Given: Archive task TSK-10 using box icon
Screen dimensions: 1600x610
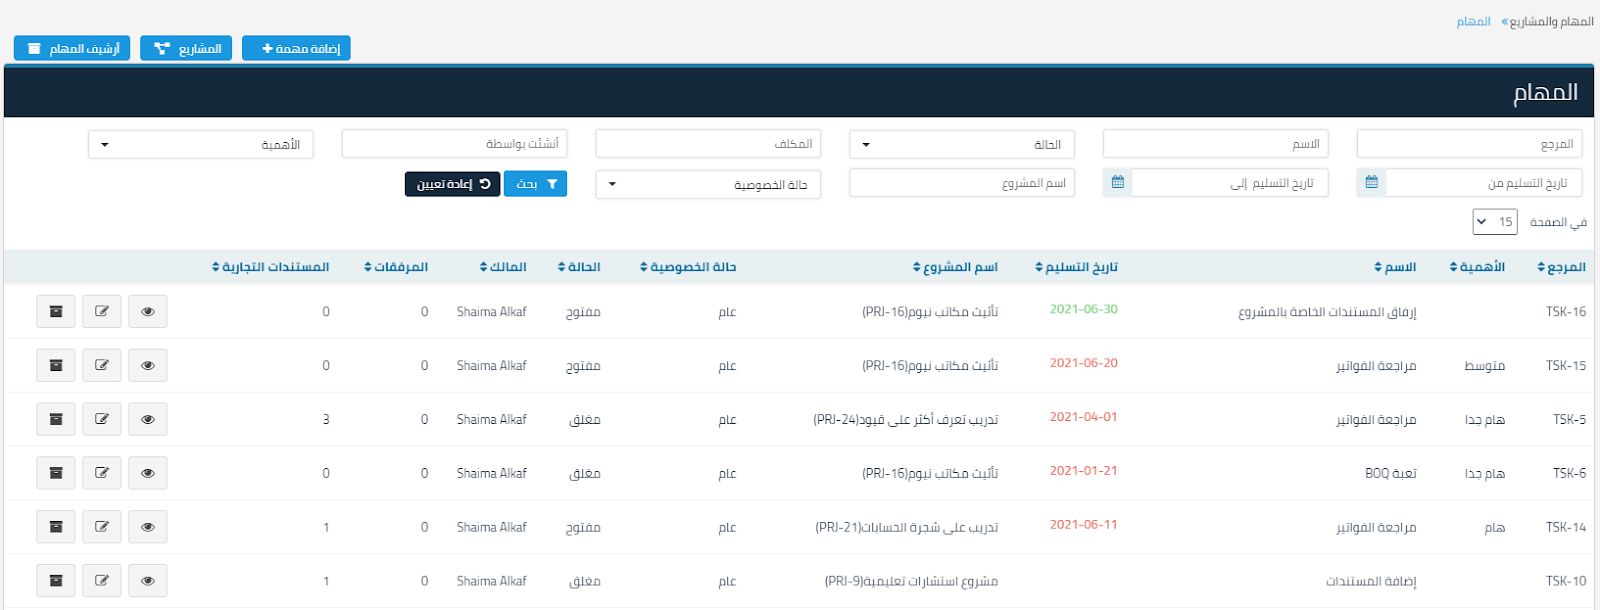Looking at the screenshot, I should point(56,581).
